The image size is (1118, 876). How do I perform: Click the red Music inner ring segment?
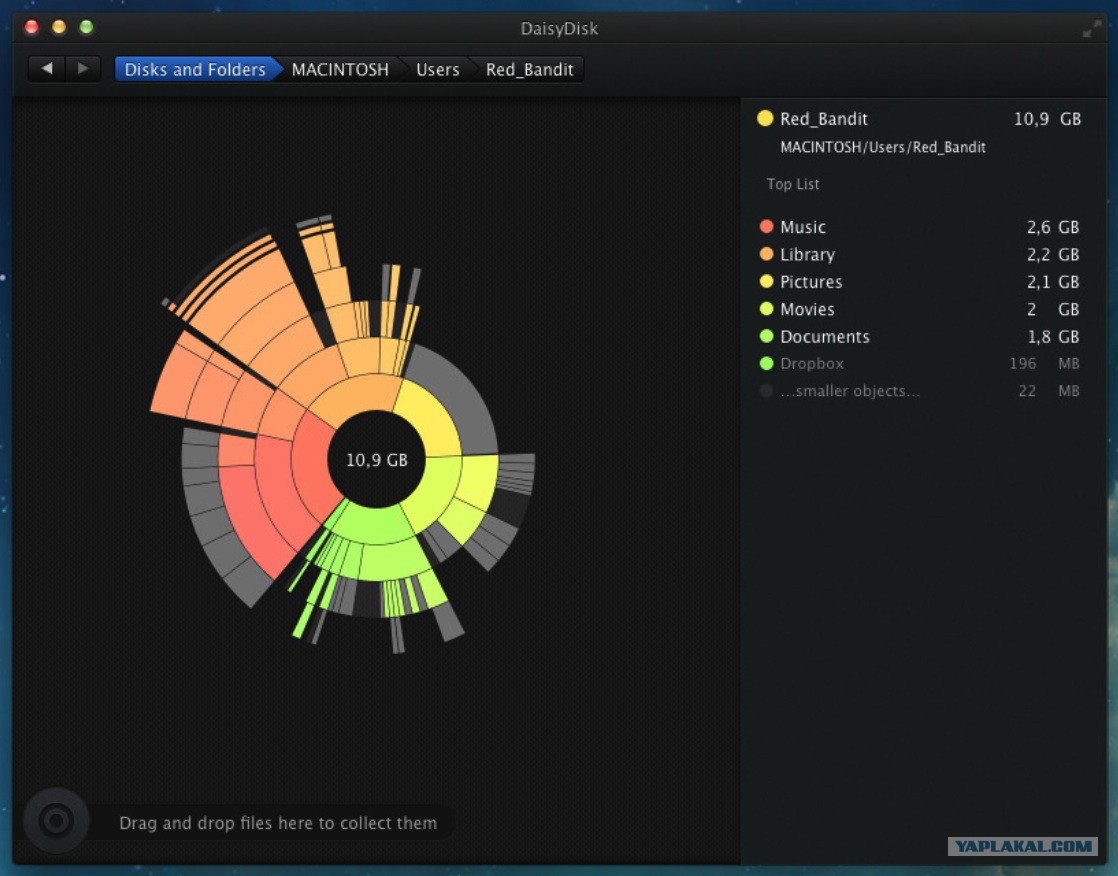click(312, 460)
